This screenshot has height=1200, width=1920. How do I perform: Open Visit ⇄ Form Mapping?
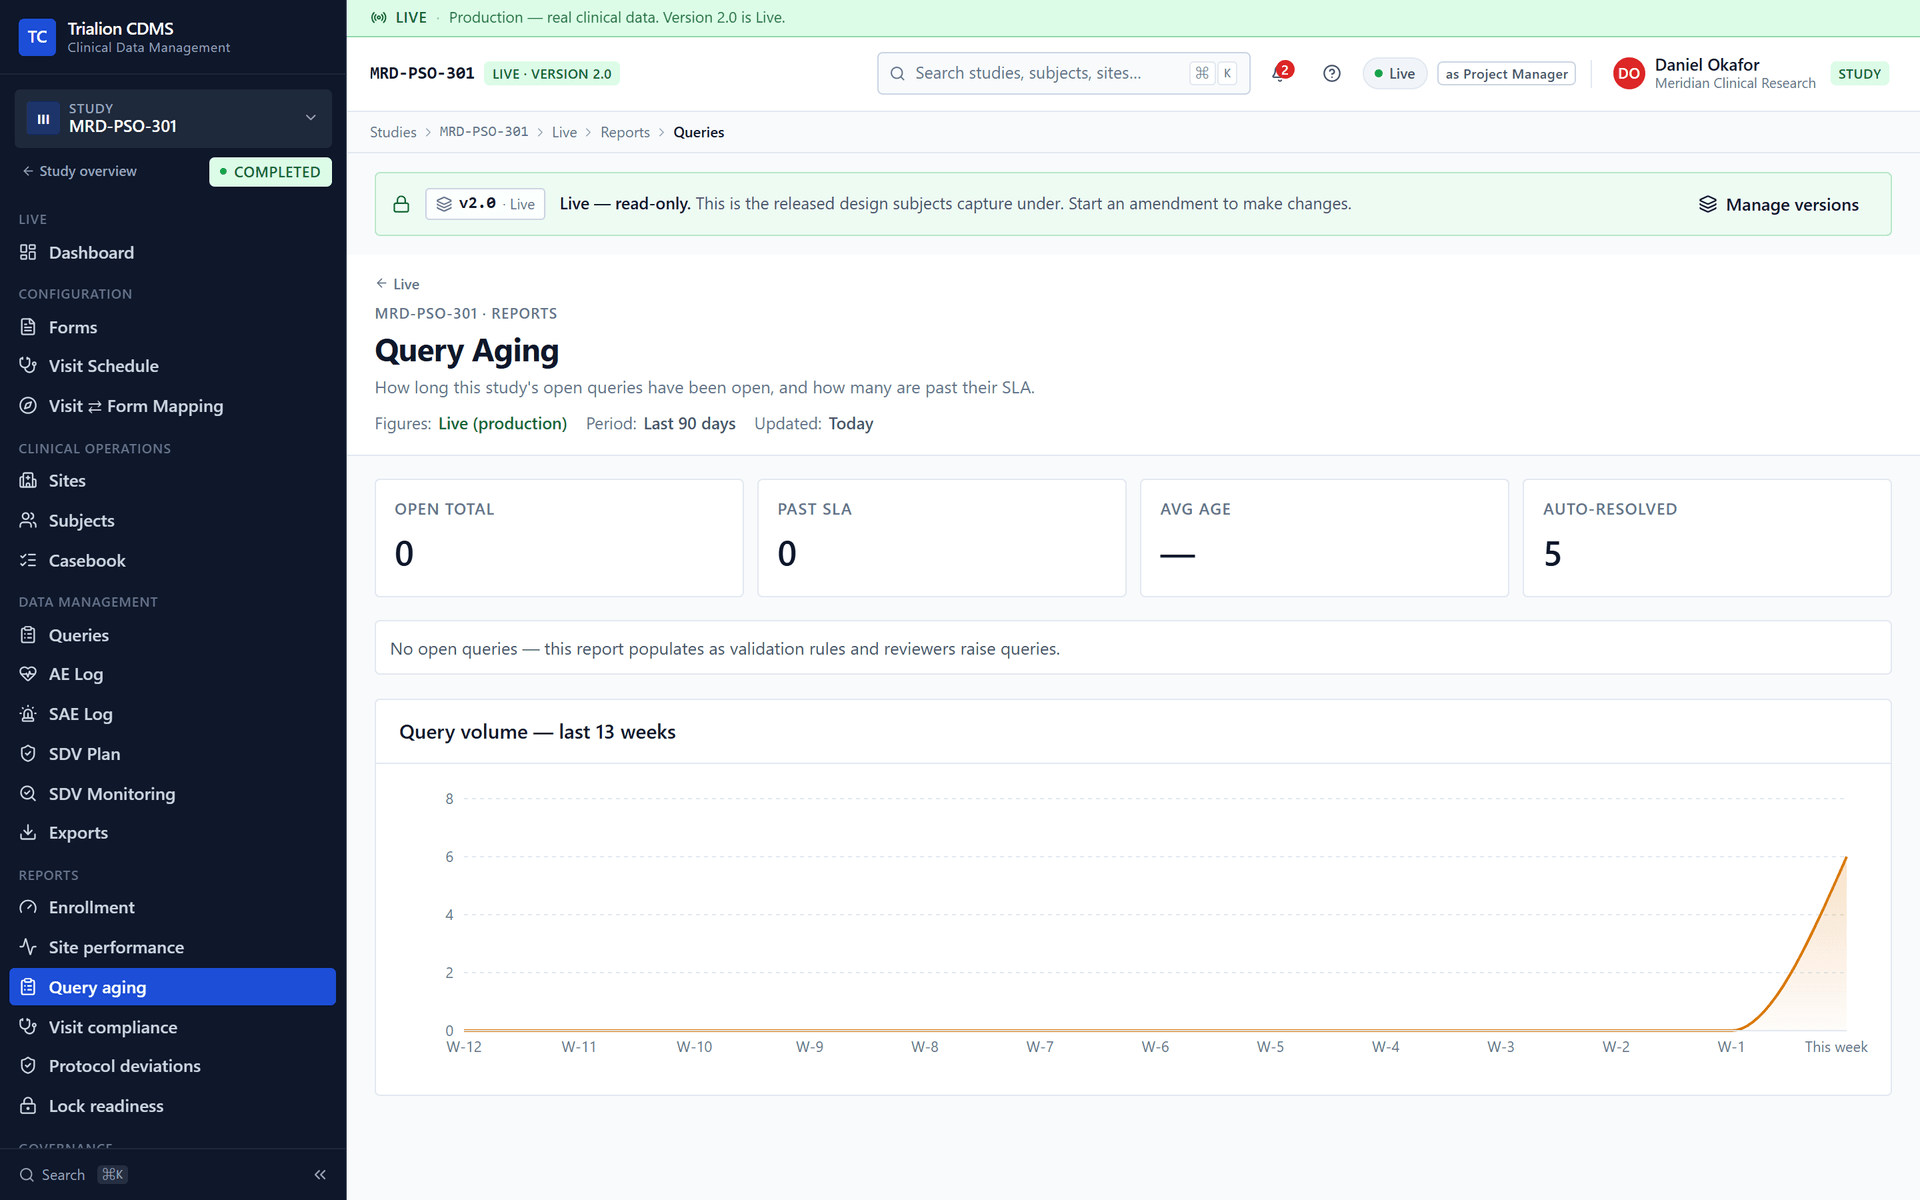pos(172,406)
